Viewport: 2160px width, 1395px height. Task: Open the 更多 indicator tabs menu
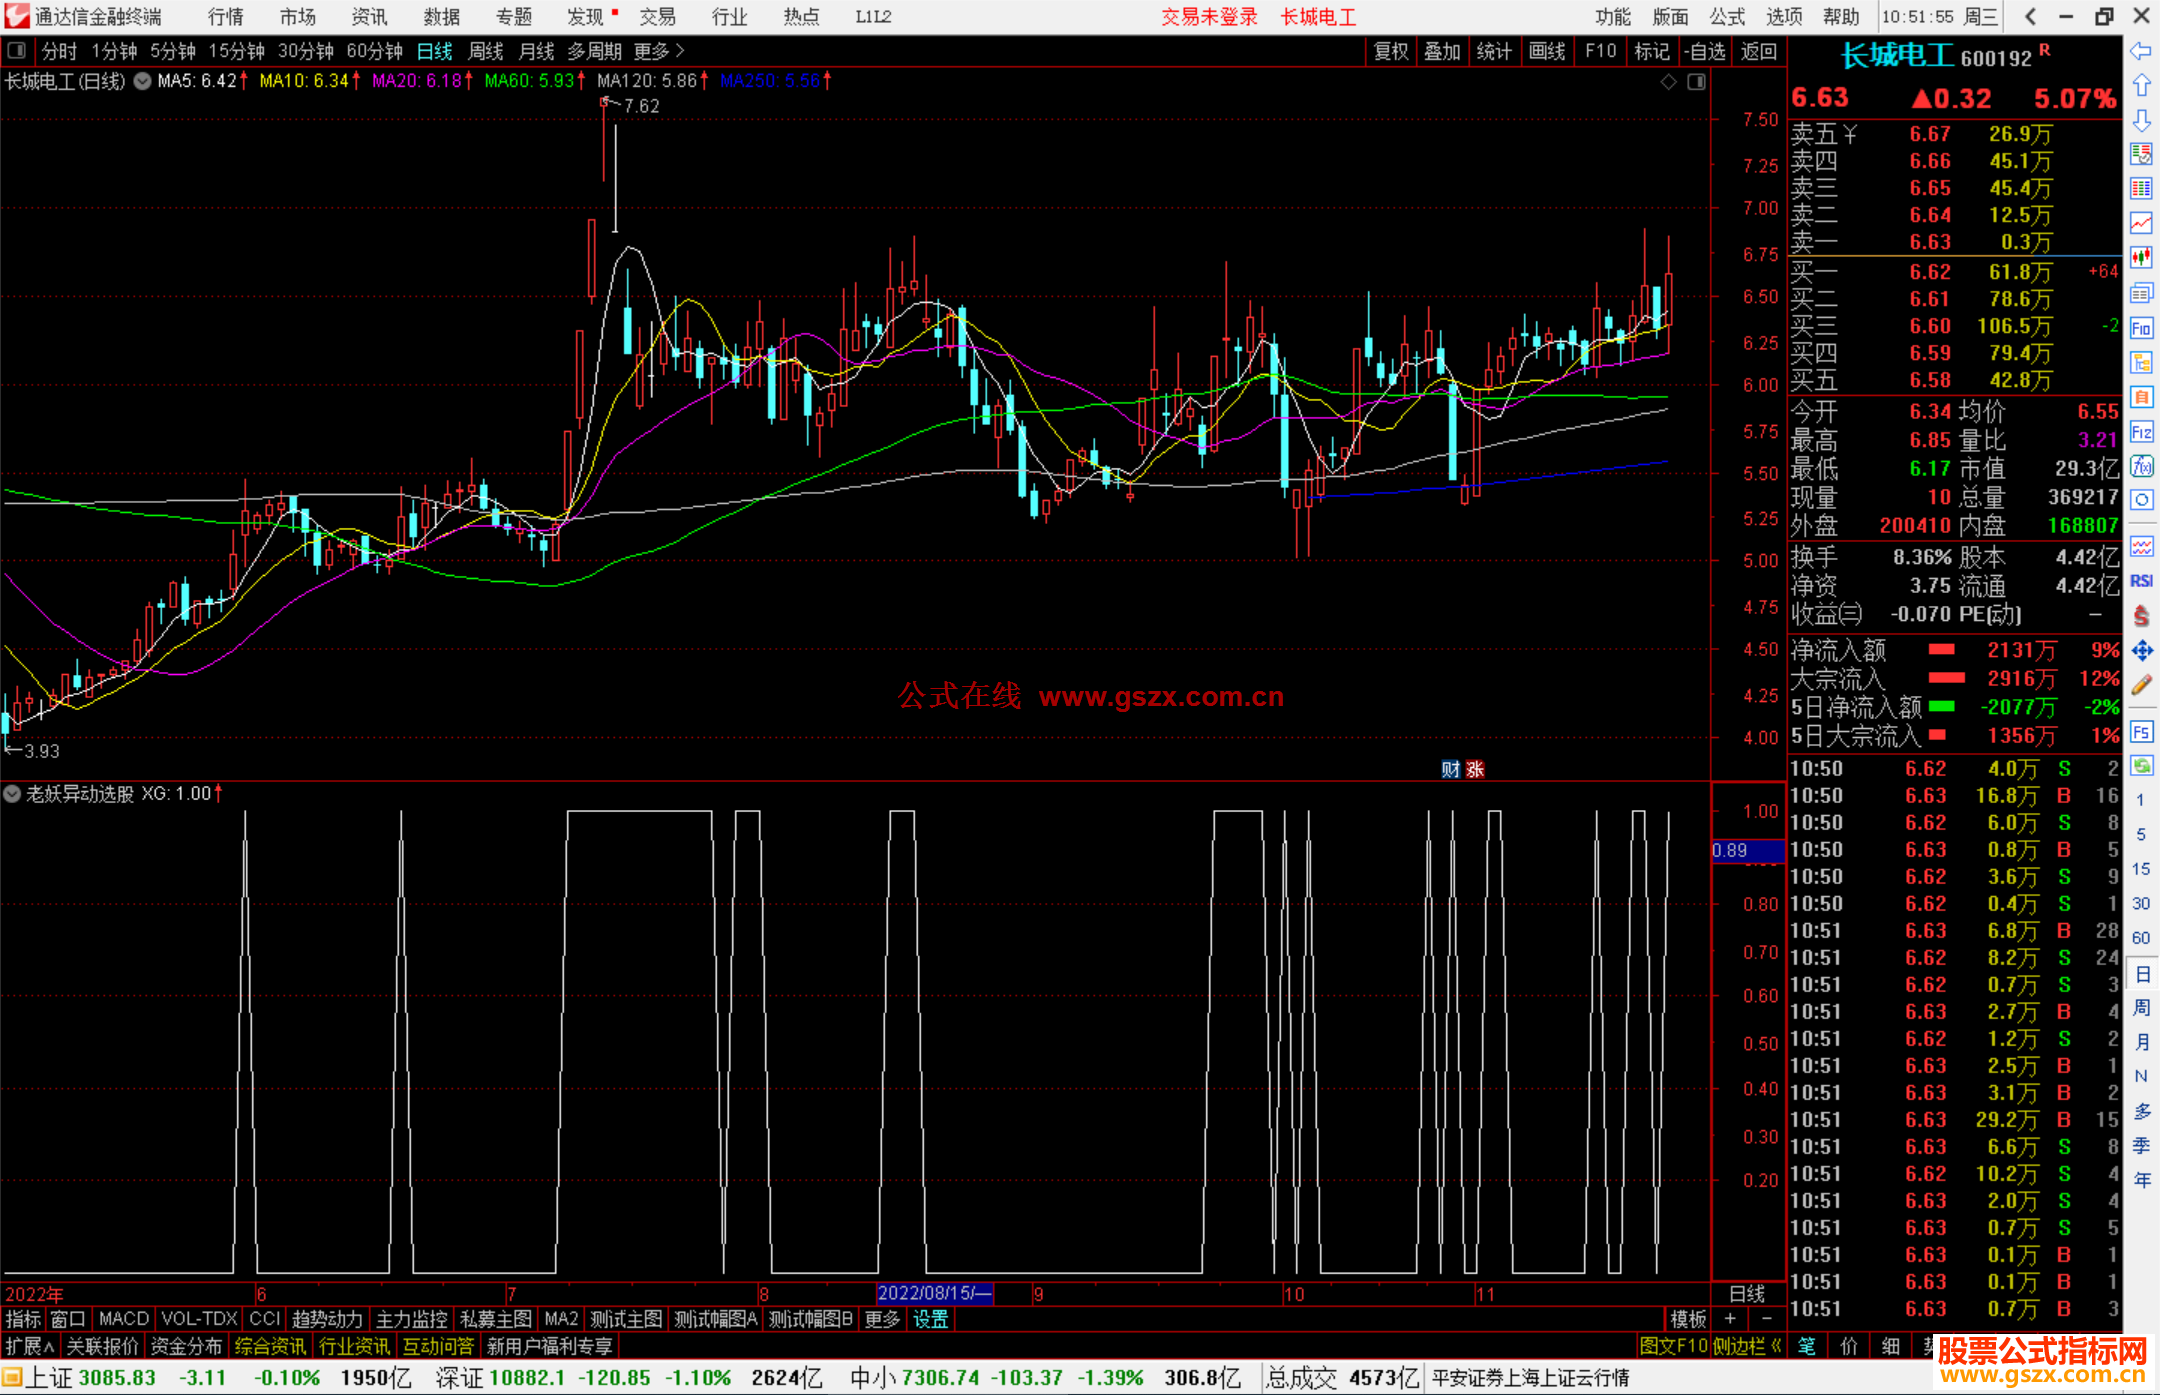(882, 1319)
